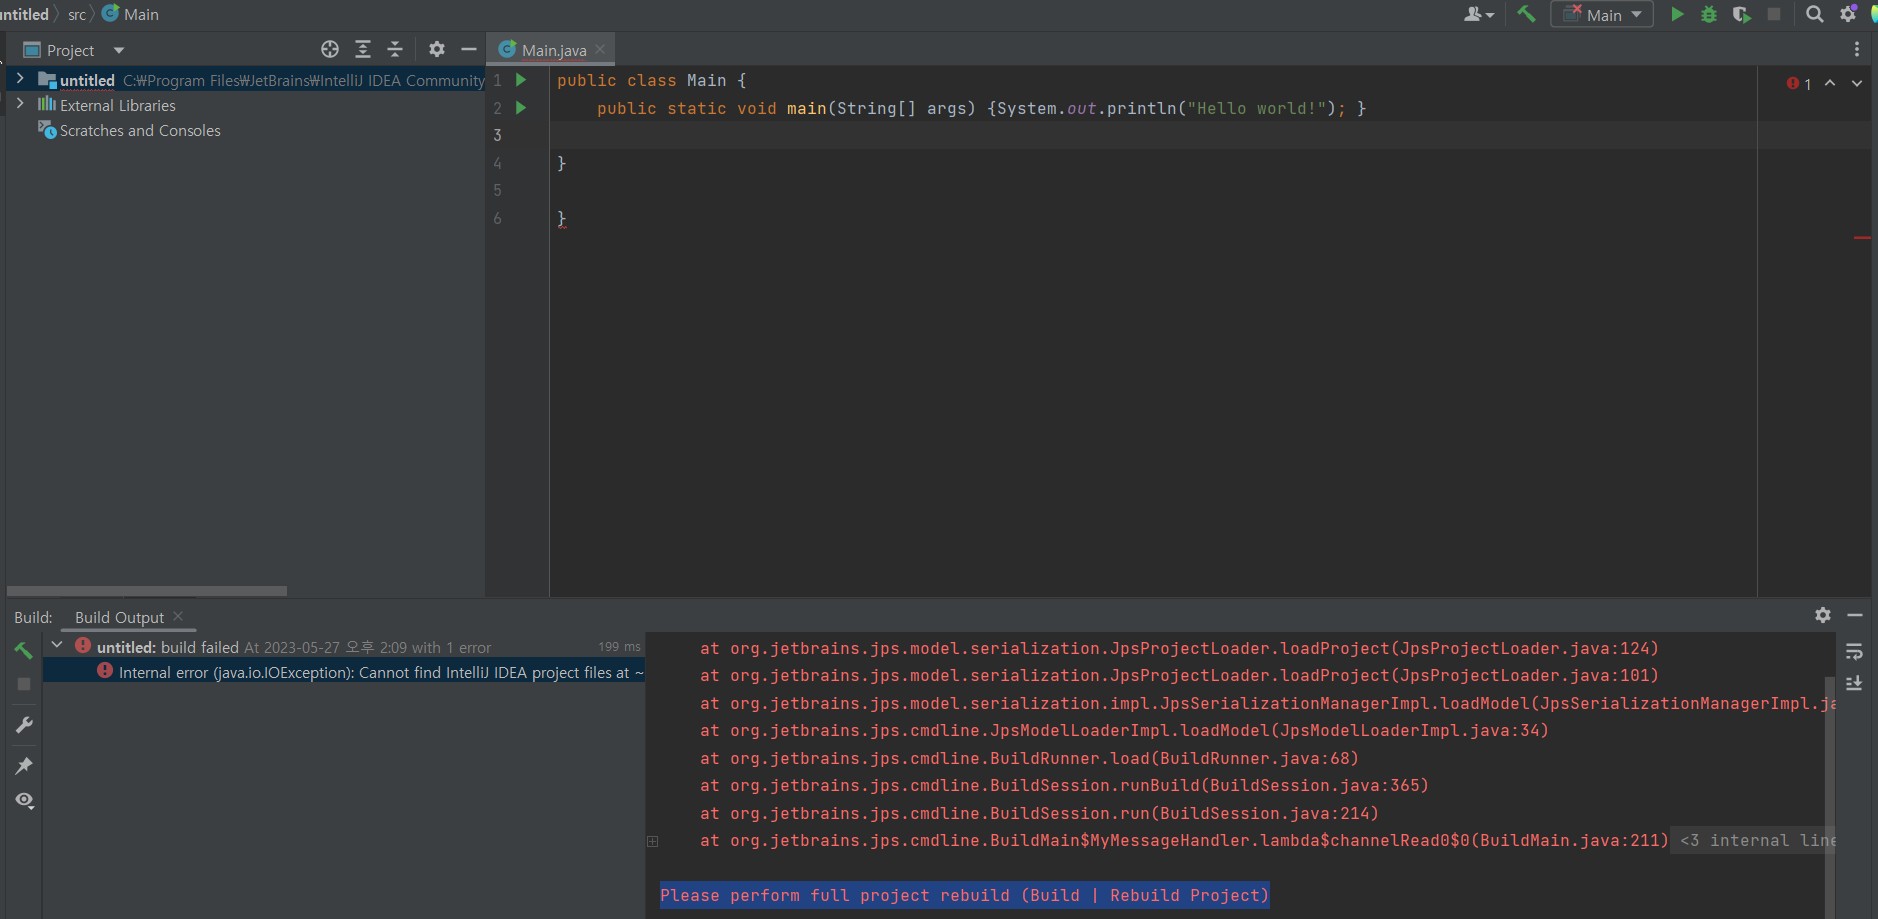Open editor tabs more options menu
Viewport: 1878px width, 919px height.
click(1857, 49)
